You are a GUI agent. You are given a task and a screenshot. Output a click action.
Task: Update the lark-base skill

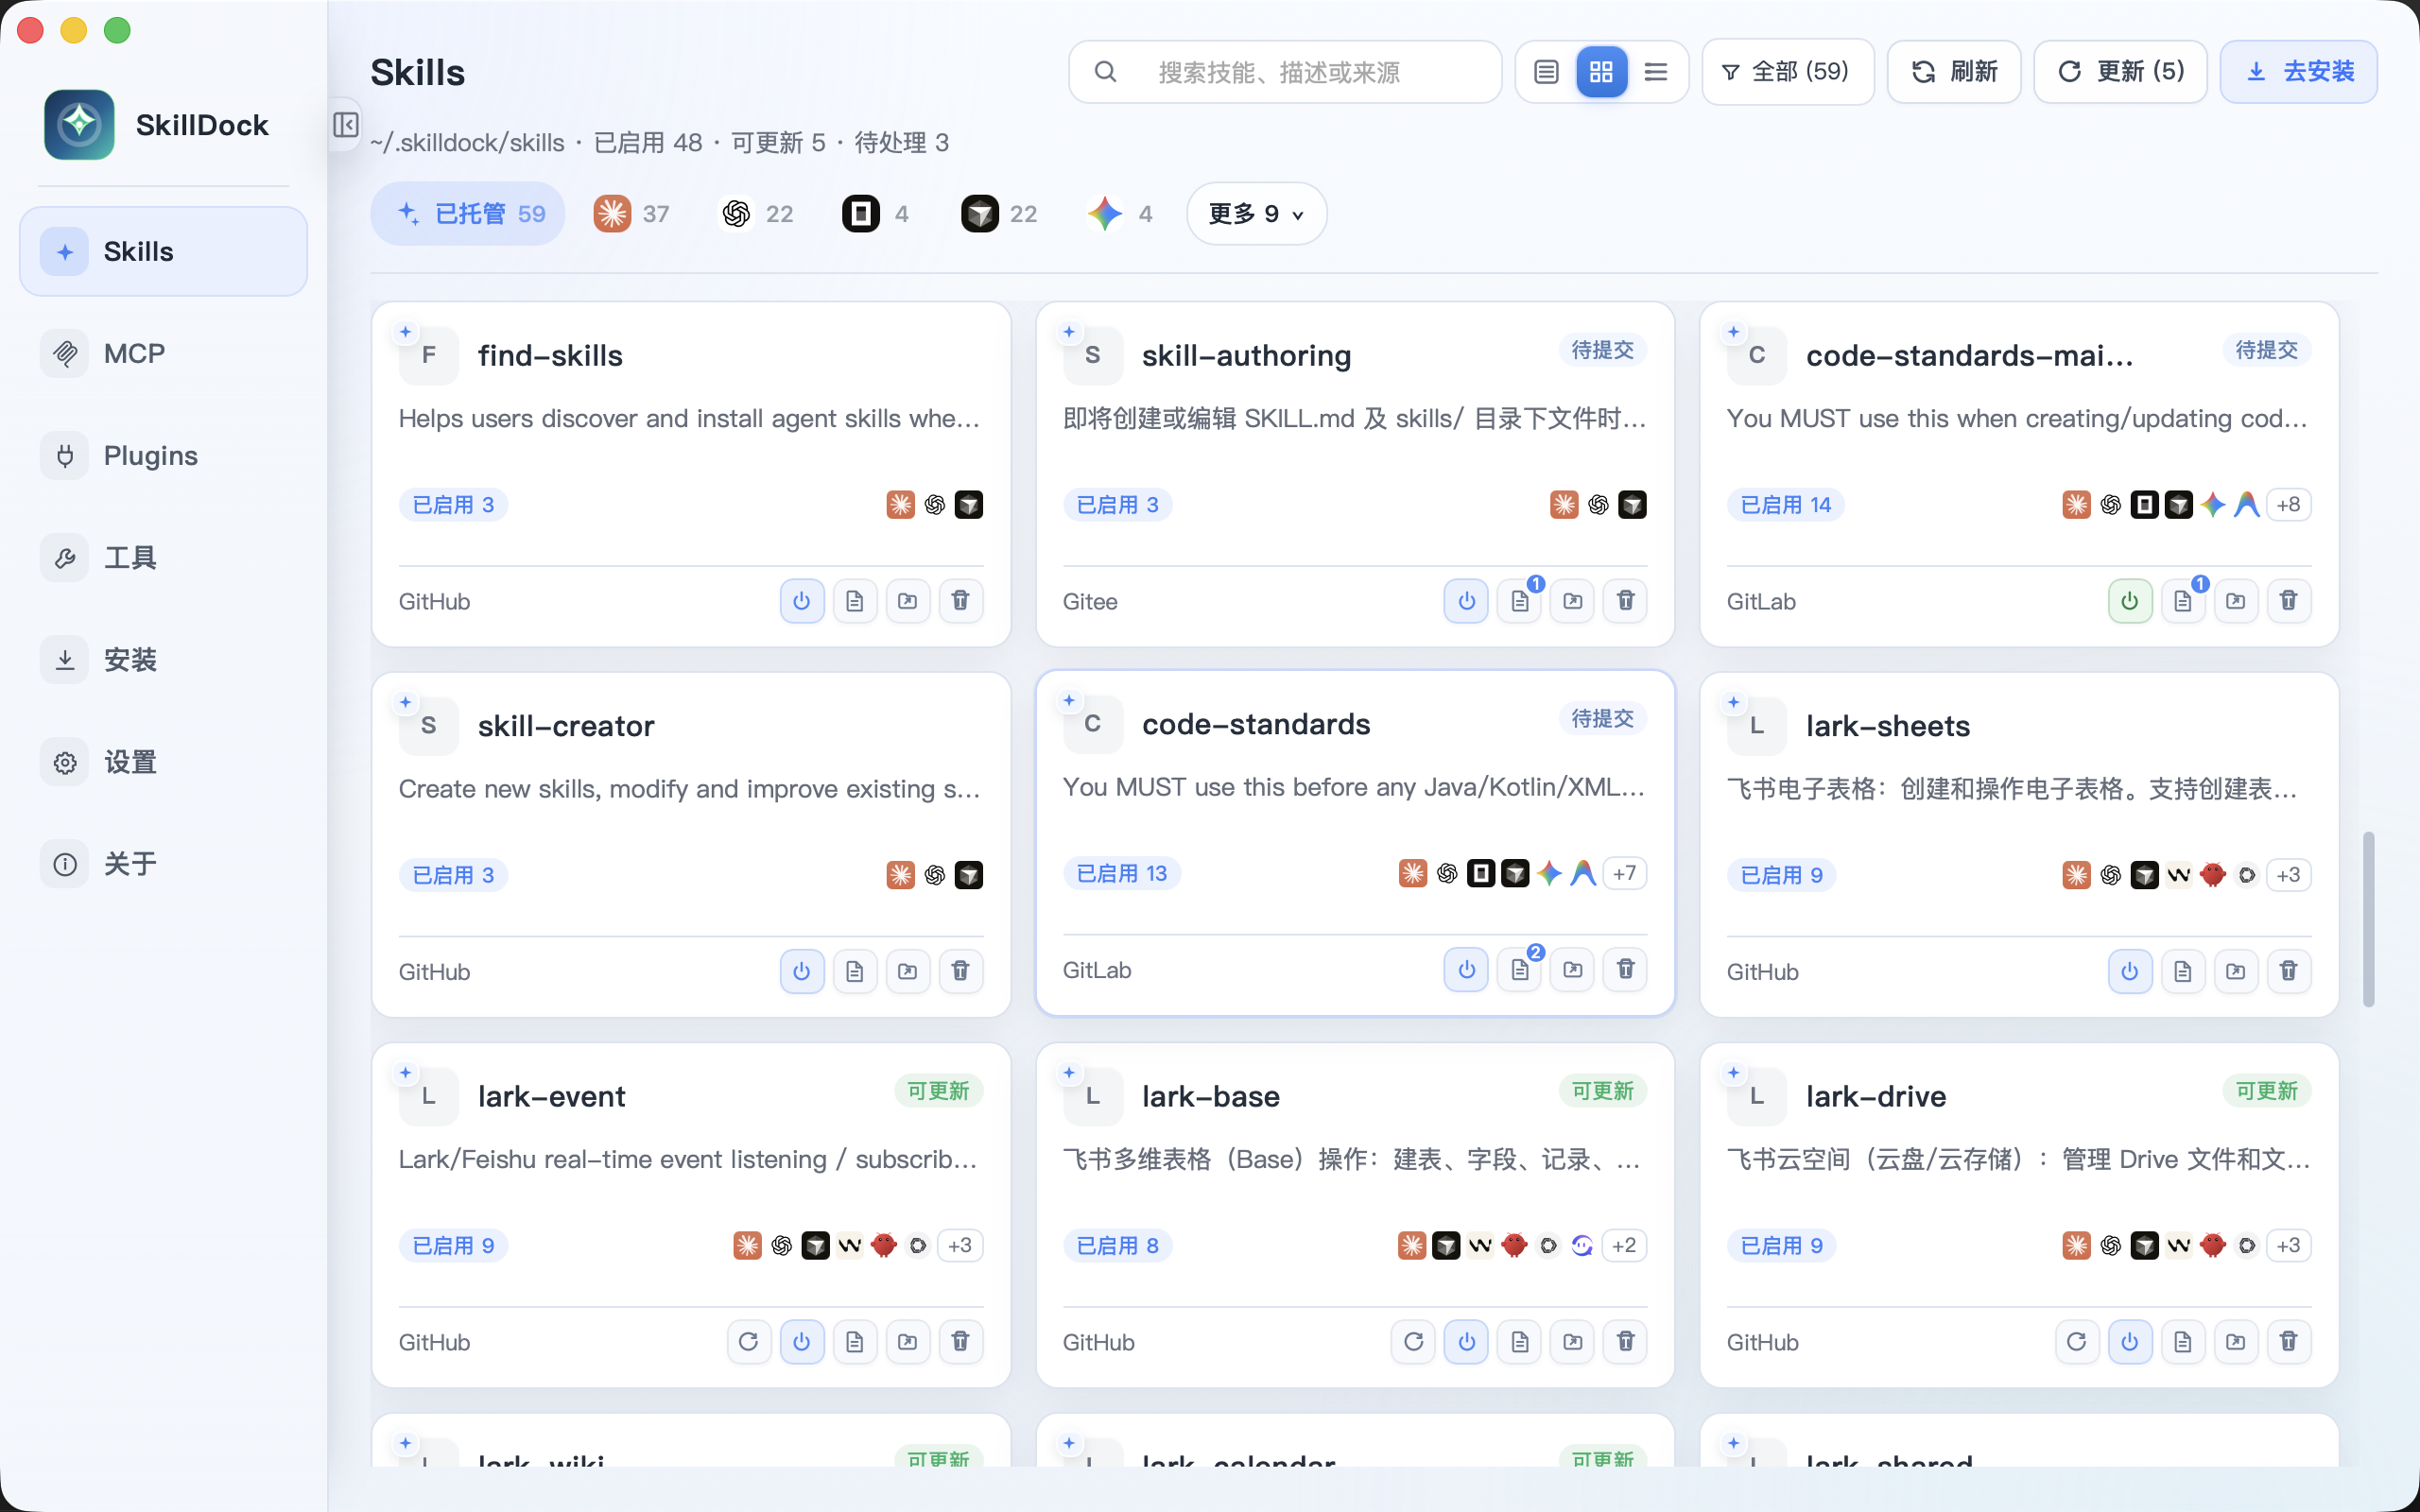[1413, 1341]
